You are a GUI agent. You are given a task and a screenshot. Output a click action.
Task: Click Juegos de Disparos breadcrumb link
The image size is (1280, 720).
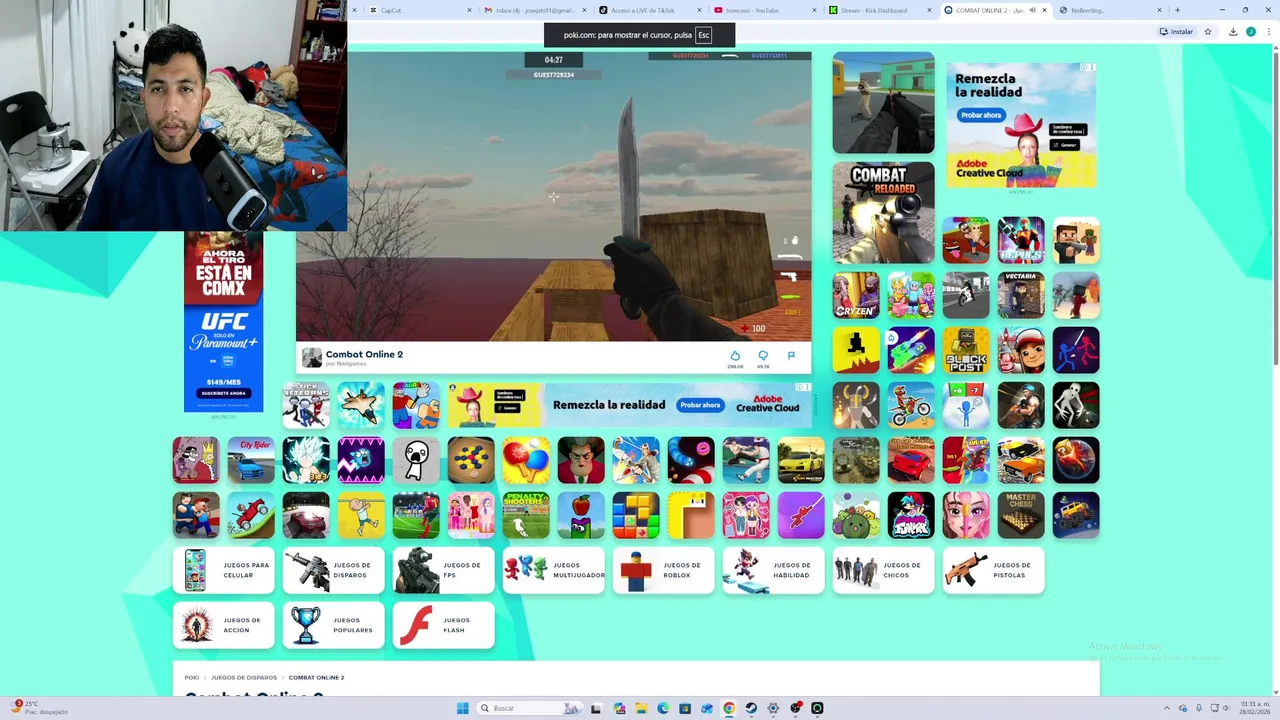pos(244,678)
